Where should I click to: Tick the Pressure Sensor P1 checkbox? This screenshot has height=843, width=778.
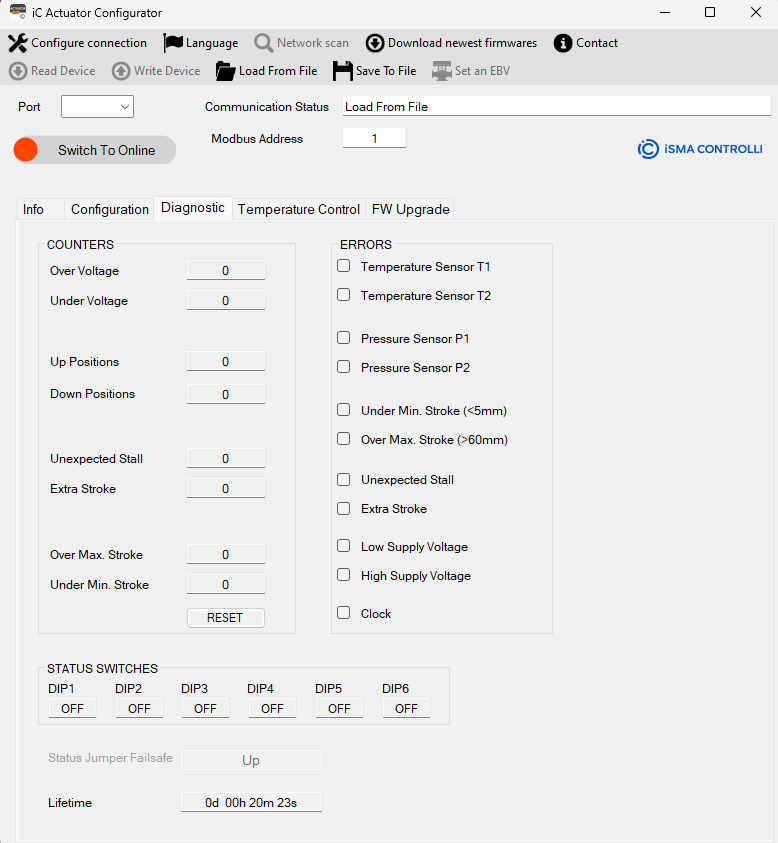344,338
